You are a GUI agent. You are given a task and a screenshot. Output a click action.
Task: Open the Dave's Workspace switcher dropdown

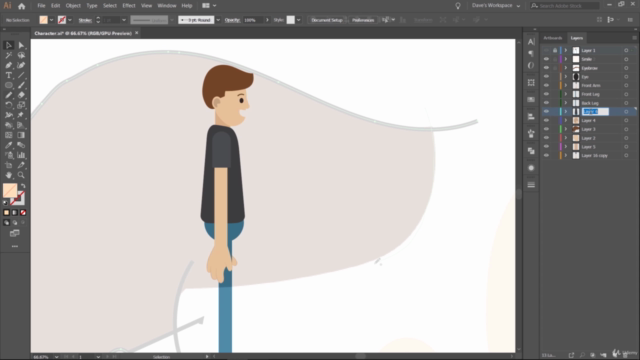[x=496, y=6]
